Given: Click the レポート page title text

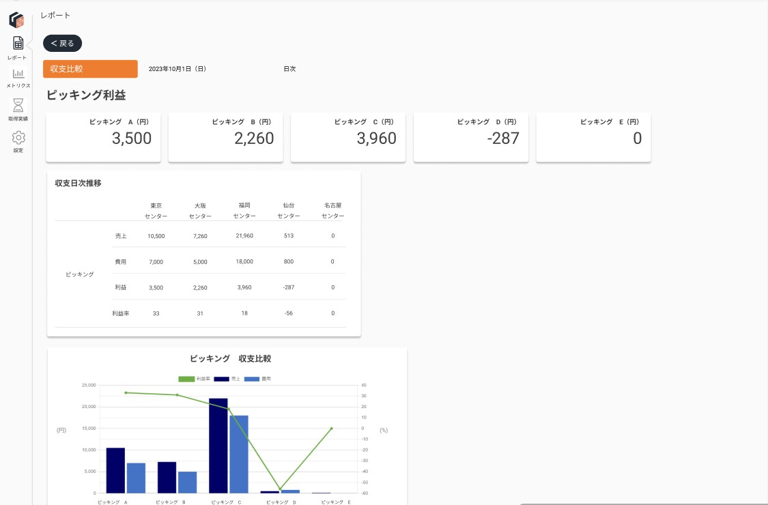Looking at the screenshot, I should coord(55,15).
